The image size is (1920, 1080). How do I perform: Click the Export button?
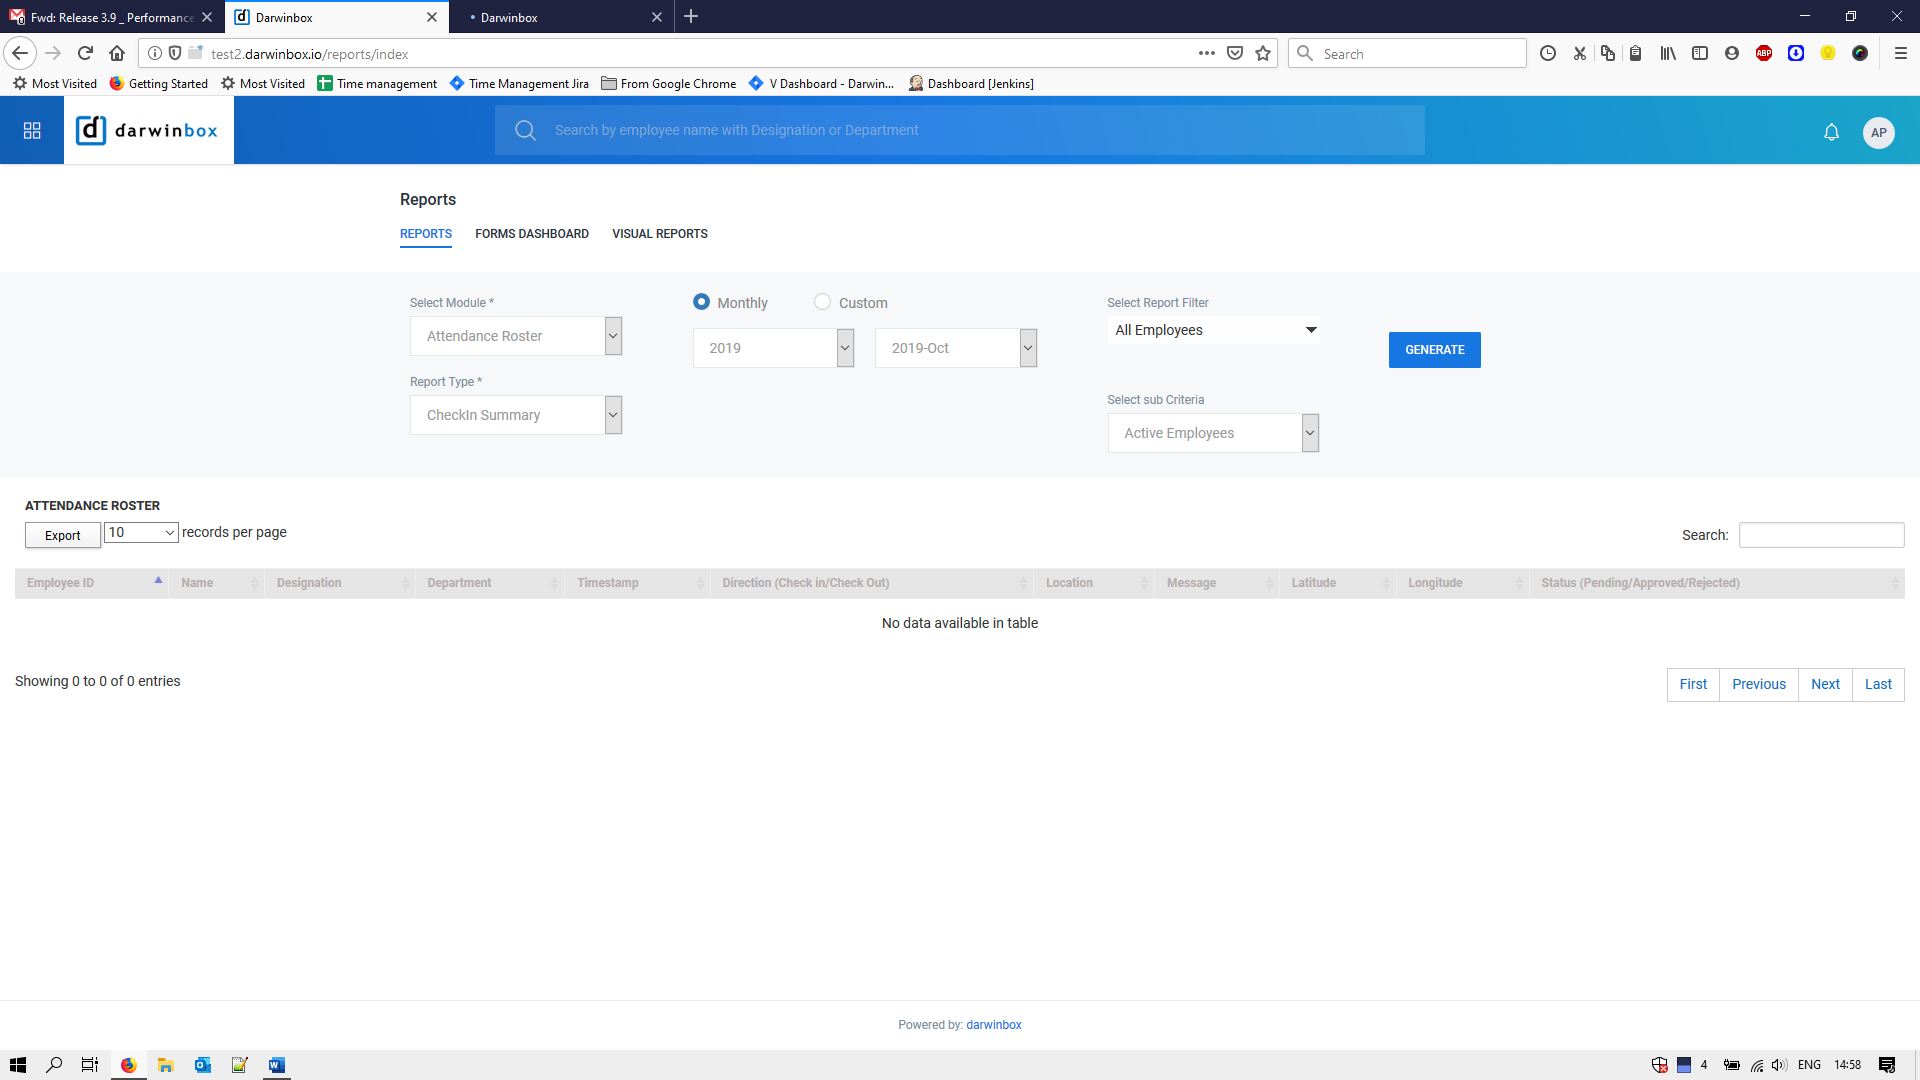62,536
